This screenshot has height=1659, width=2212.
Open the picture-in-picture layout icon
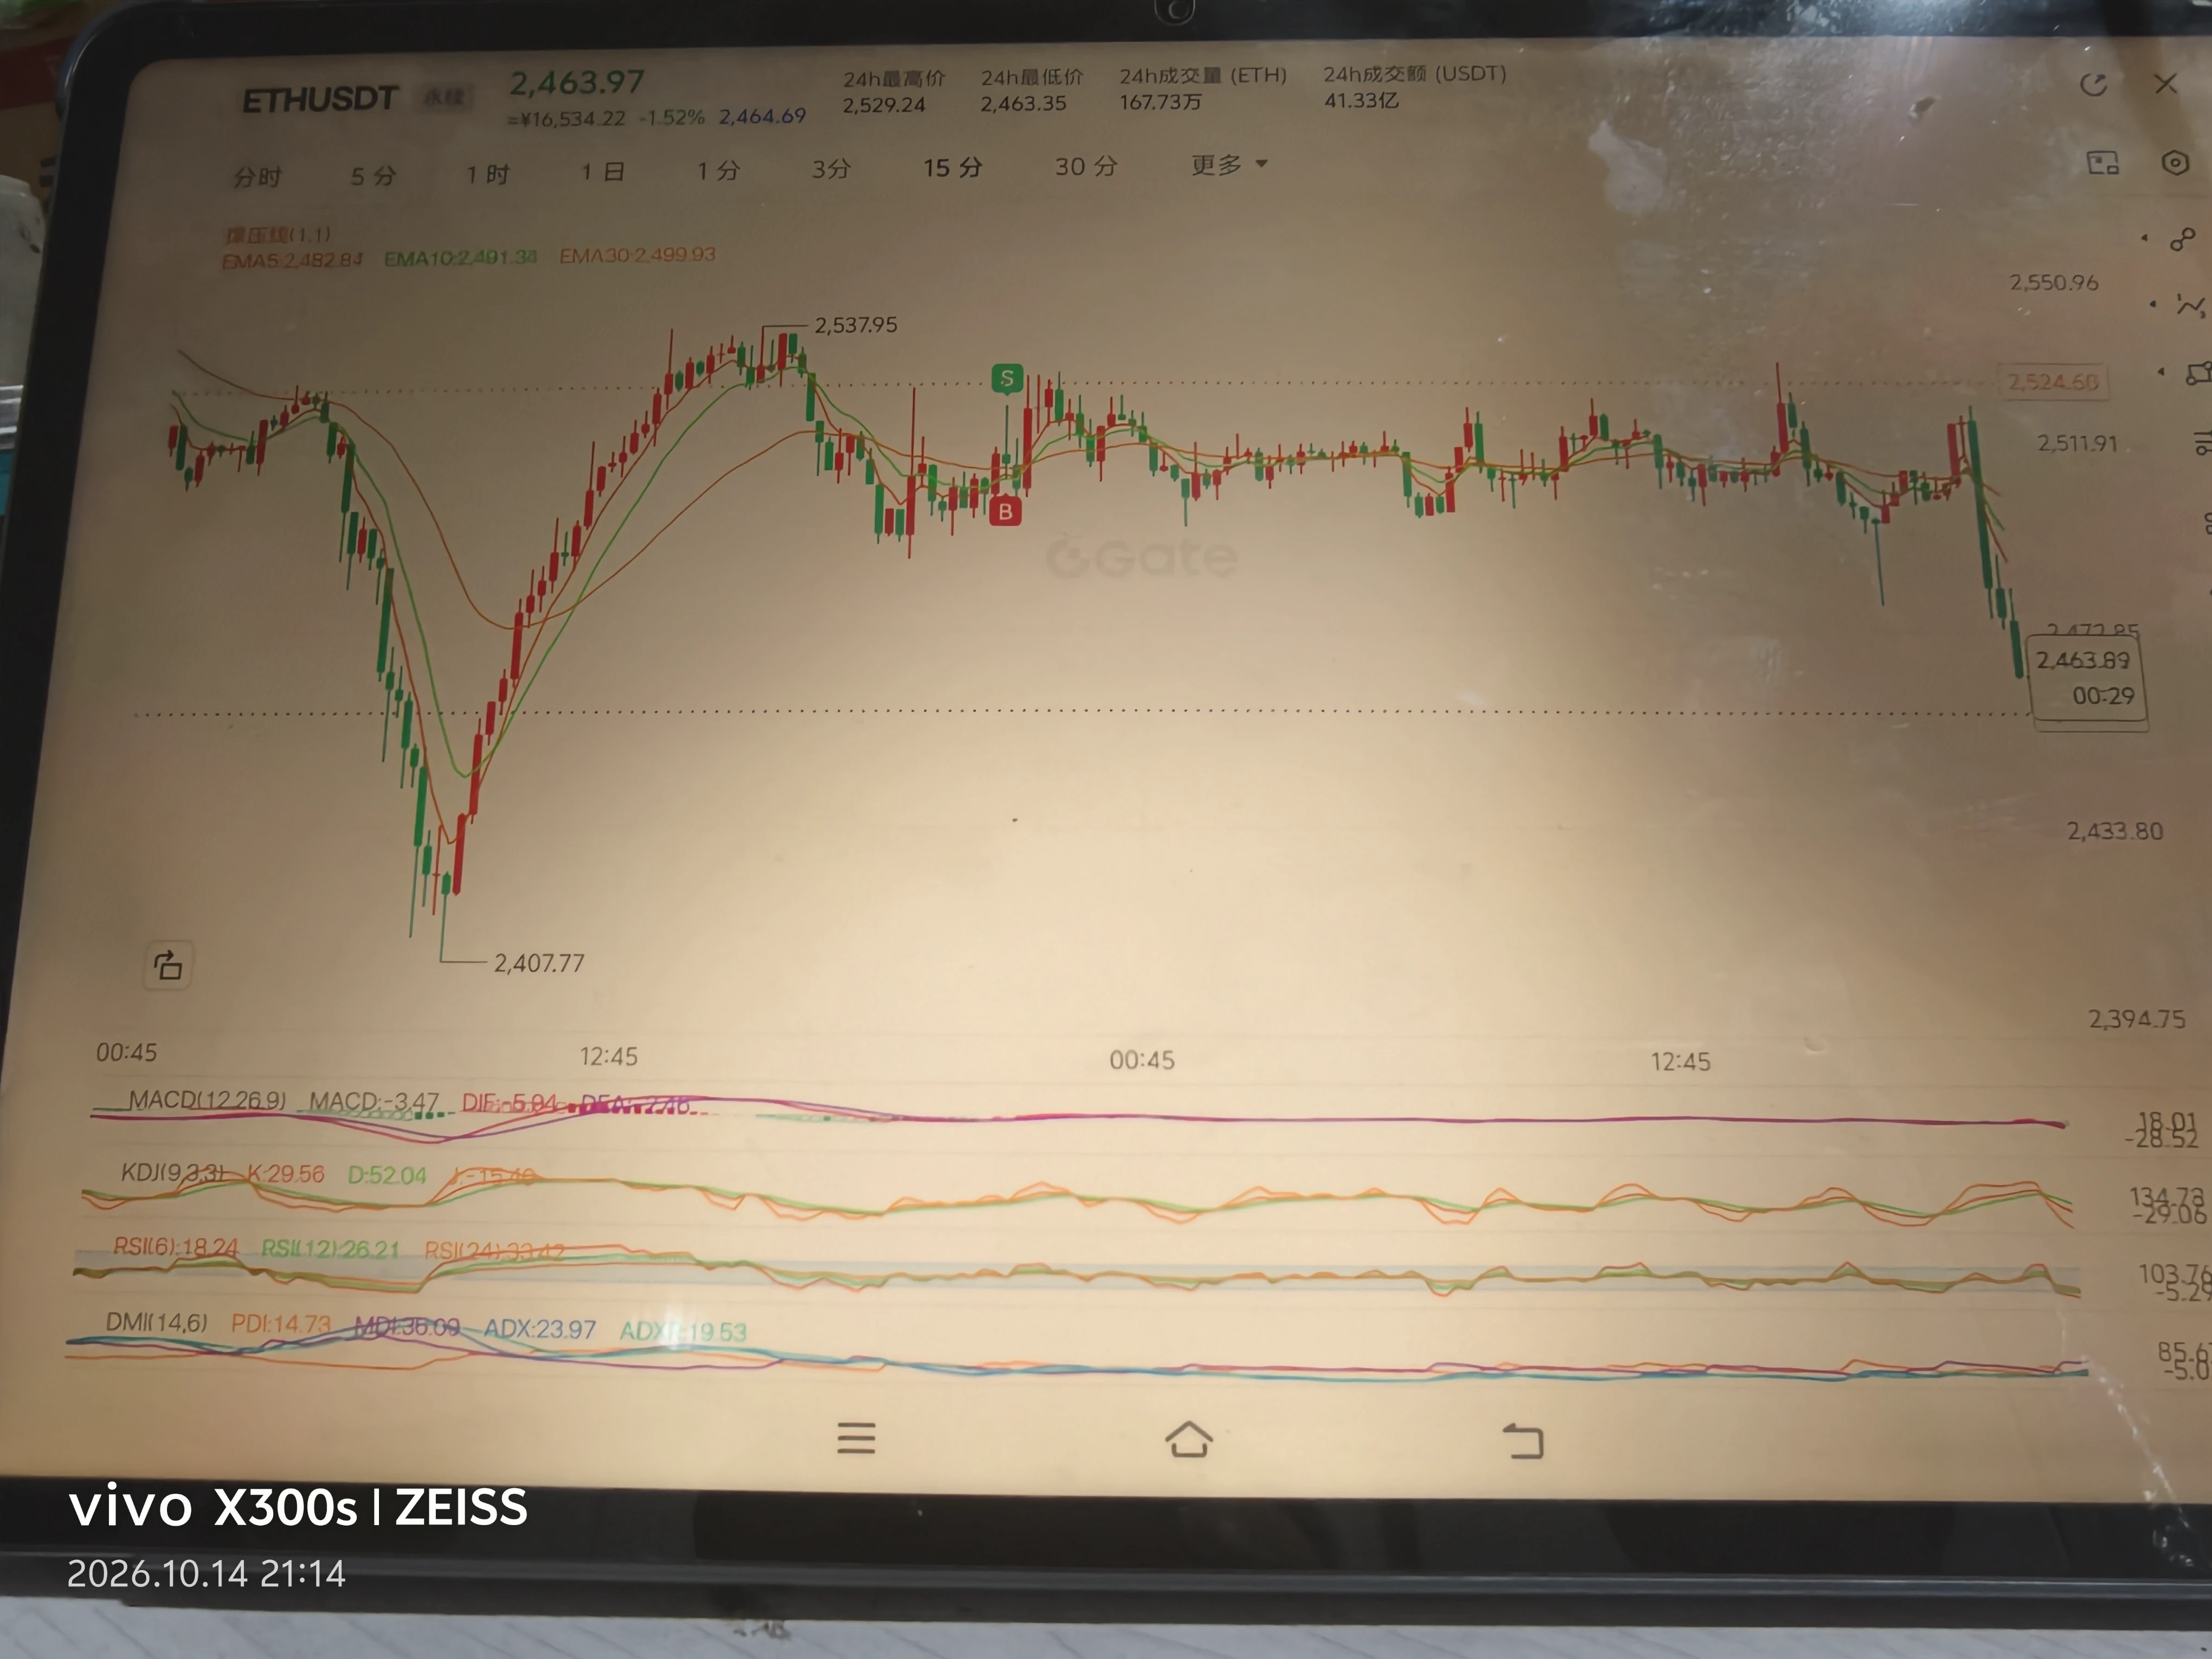tap(2103, 163)
